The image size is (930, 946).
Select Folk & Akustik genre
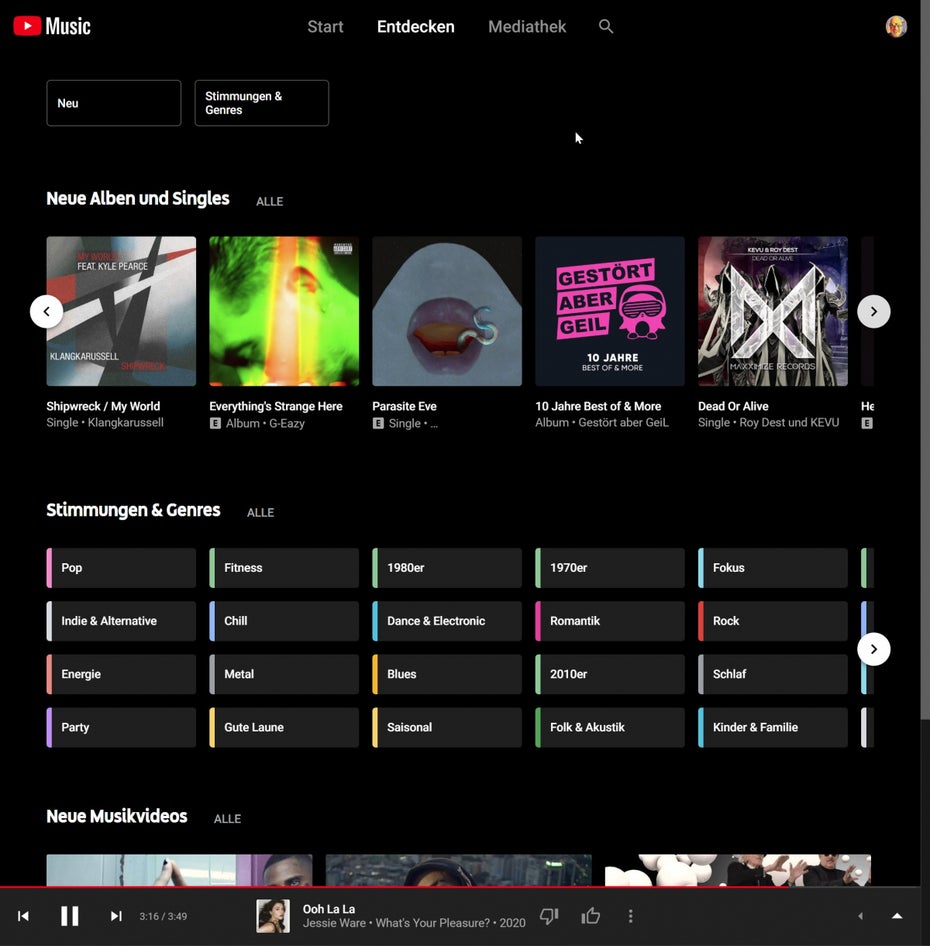click(610, 727)
